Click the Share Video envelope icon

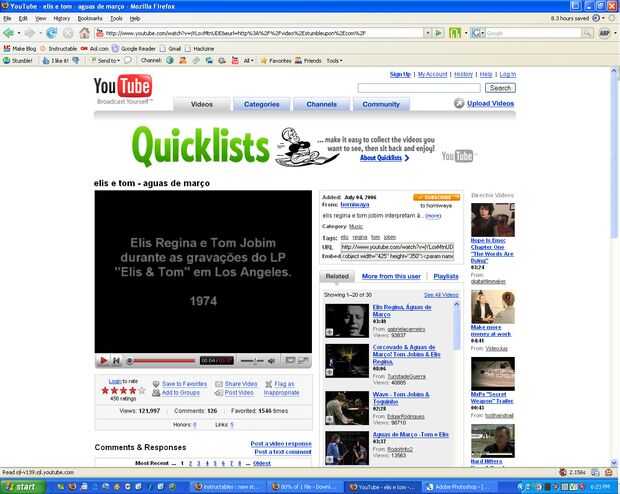point(219,384)
